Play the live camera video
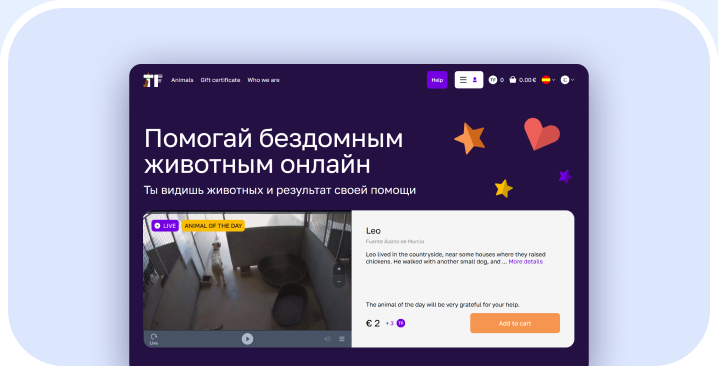 point(247,339)
